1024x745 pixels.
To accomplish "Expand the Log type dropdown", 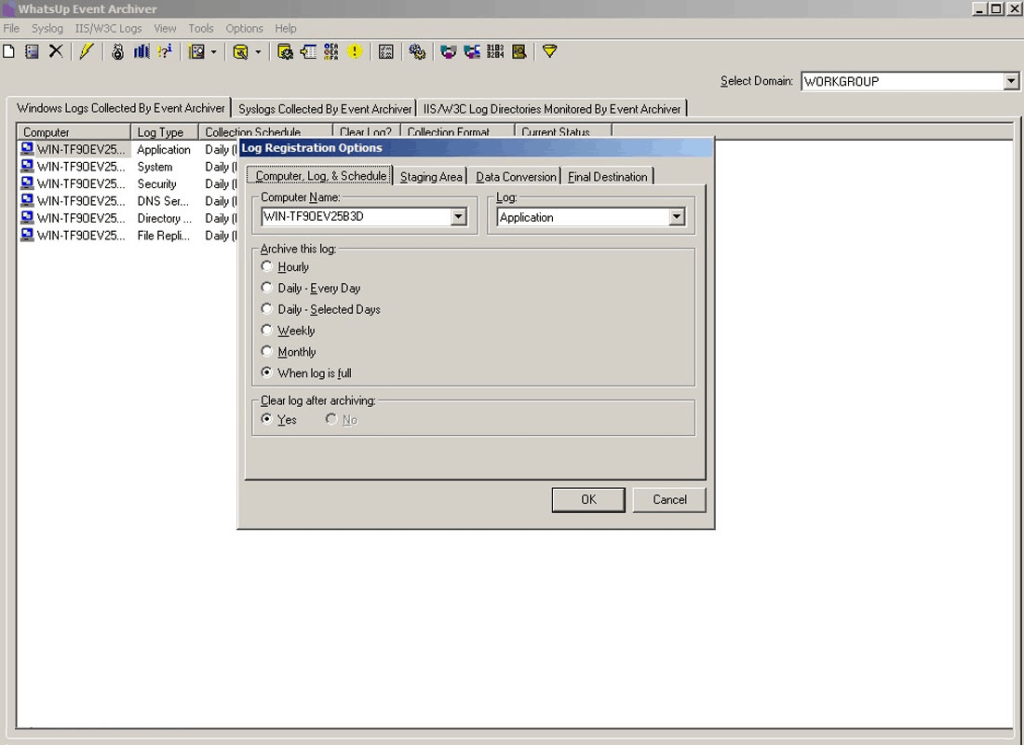I will (676, 217).
